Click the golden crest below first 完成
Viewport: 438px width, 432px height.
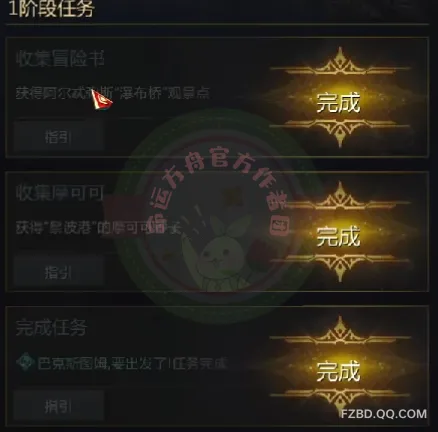pyautogui.click(x=339, y=133)
